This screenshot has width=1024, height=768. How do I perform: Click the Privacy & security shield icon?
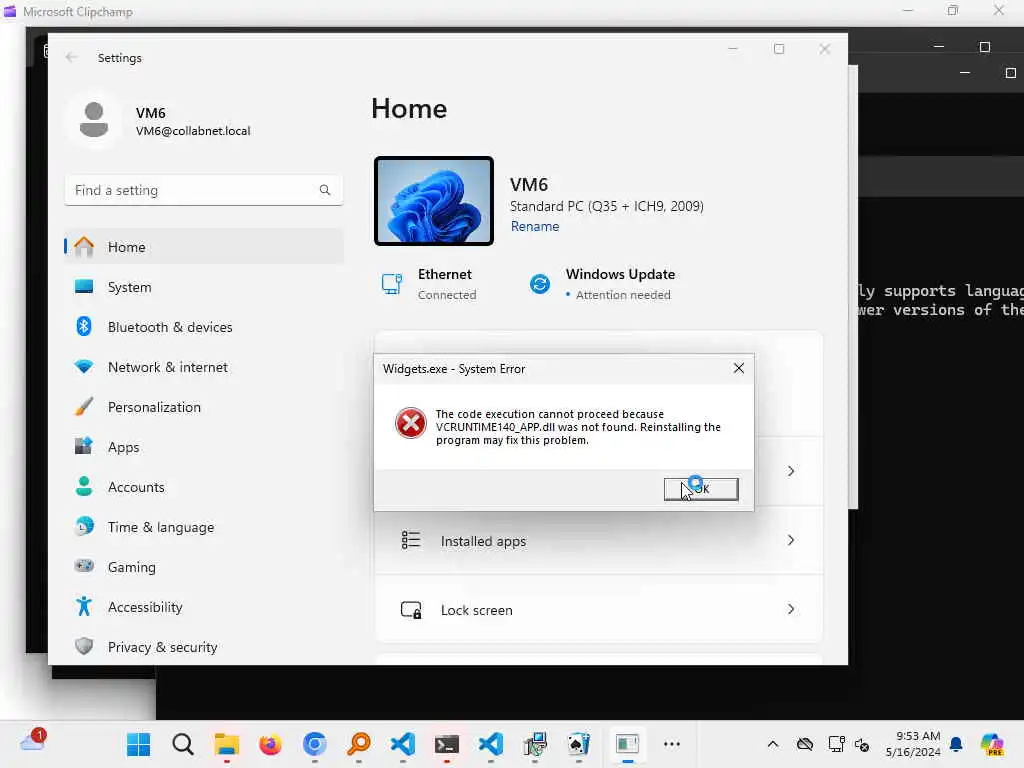(84, 646)
